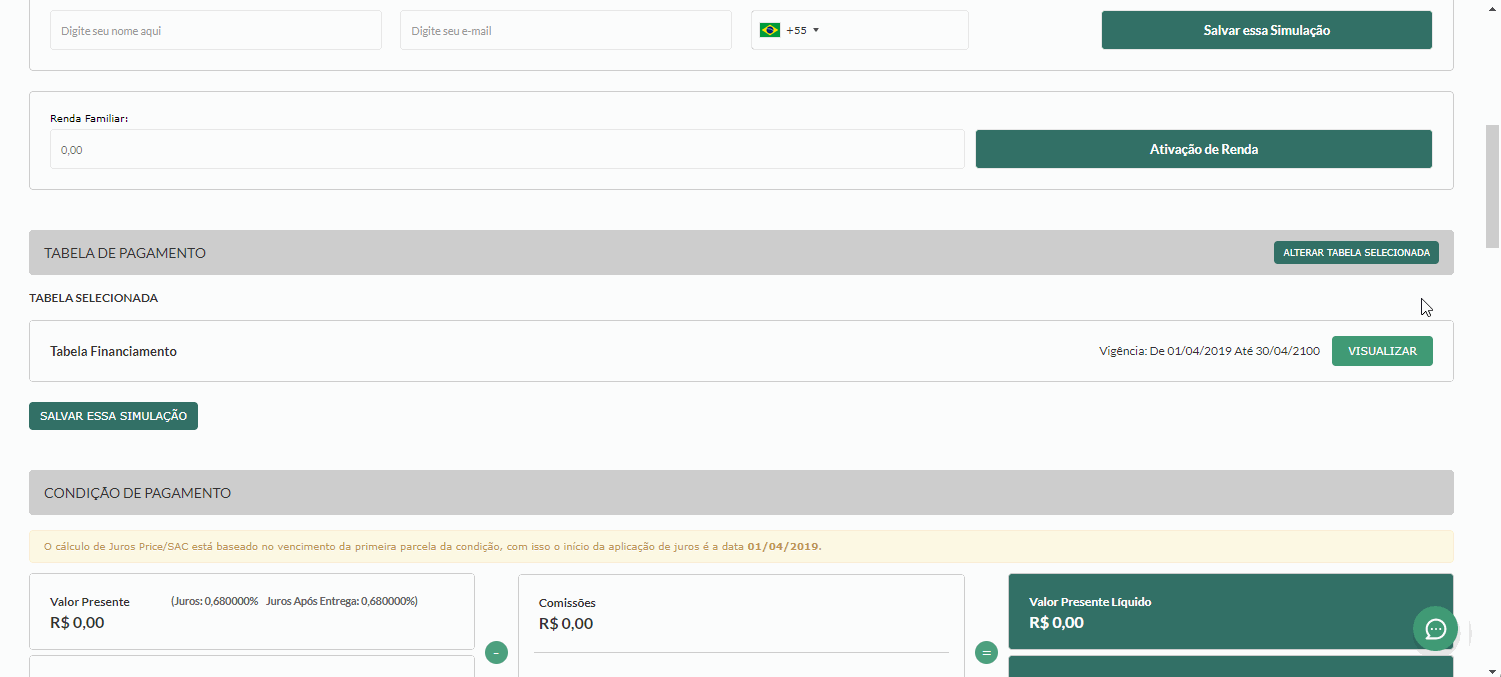Click the e-mail input field
The width and height of the screenshot is (1501, 677).
[x=566, y=30]
